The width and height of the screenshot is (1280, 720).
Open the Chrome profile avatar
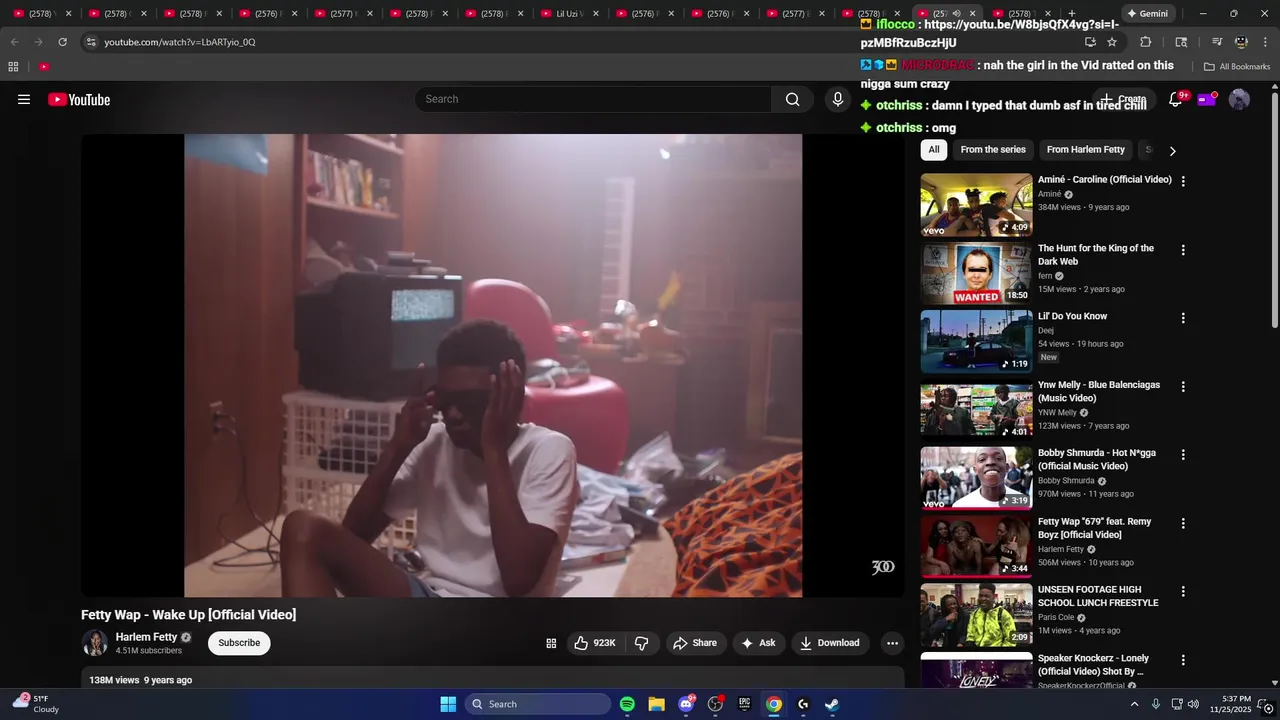pos(1241,42)
